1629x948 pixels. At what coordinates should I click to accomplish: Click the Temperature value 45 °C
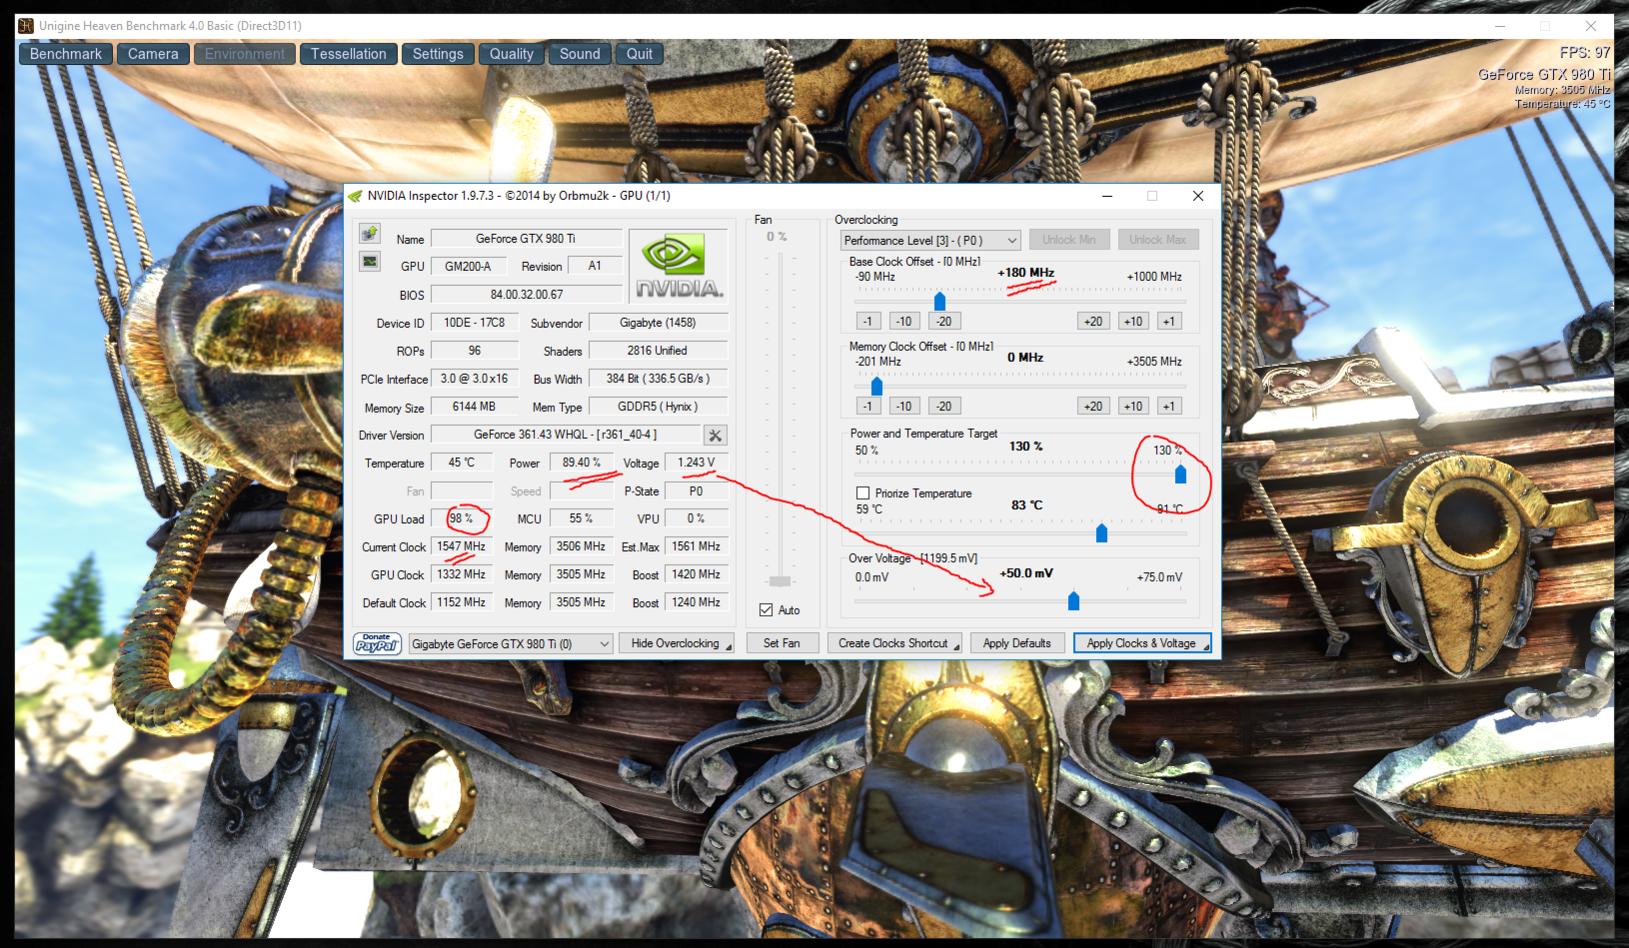pyautogui.click(x=461, y=463)
